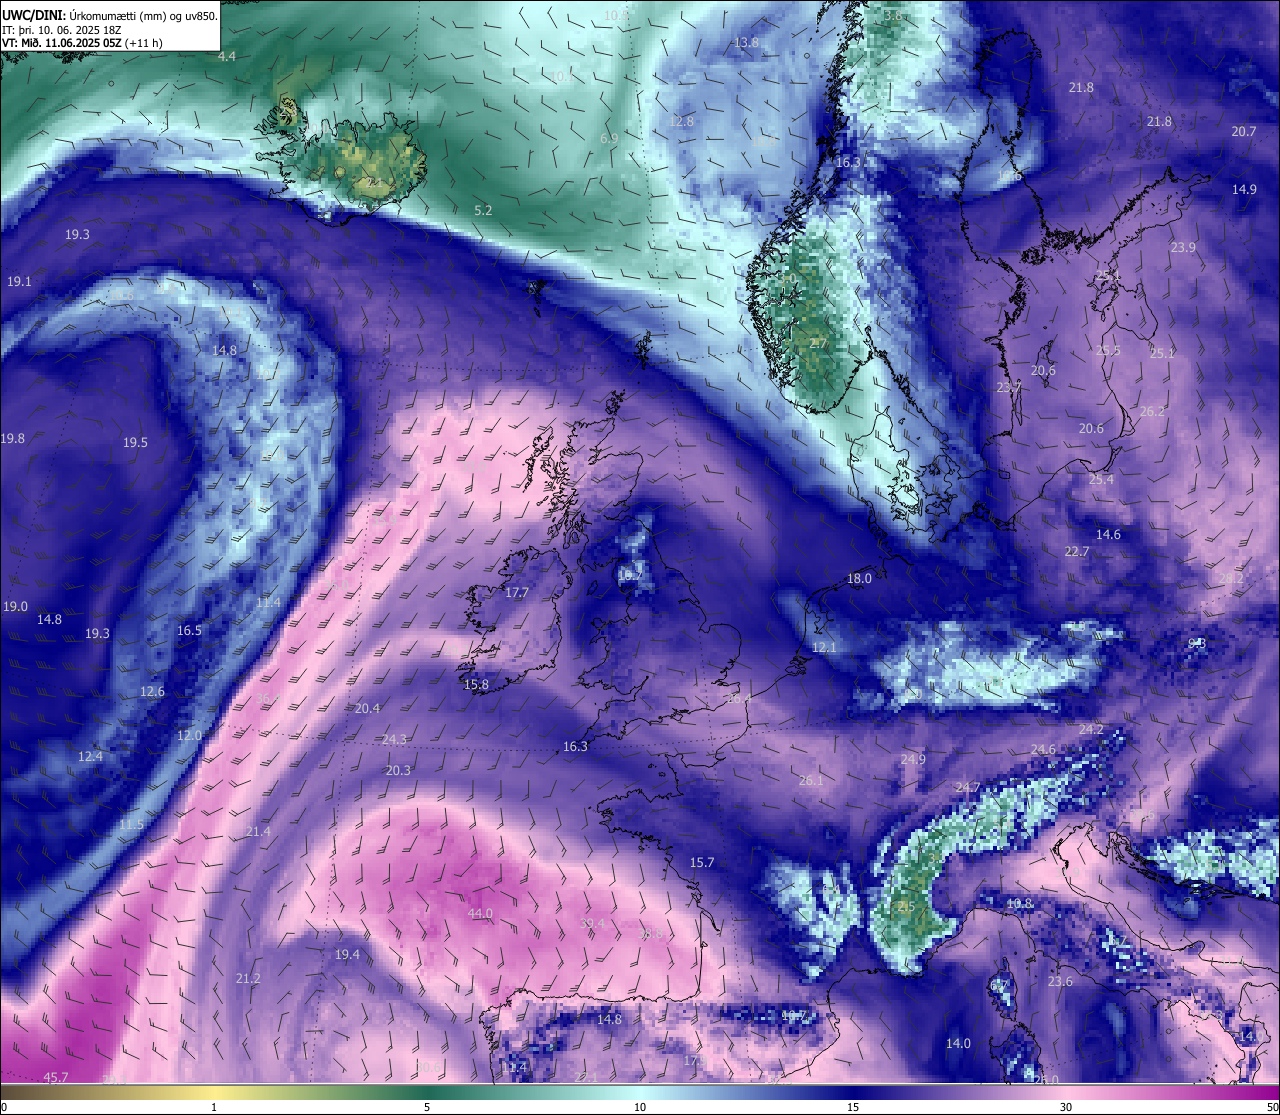Click the value '24.7' on the map
The height and width of the screenshot is (1115, 1280).
point(968,788)
